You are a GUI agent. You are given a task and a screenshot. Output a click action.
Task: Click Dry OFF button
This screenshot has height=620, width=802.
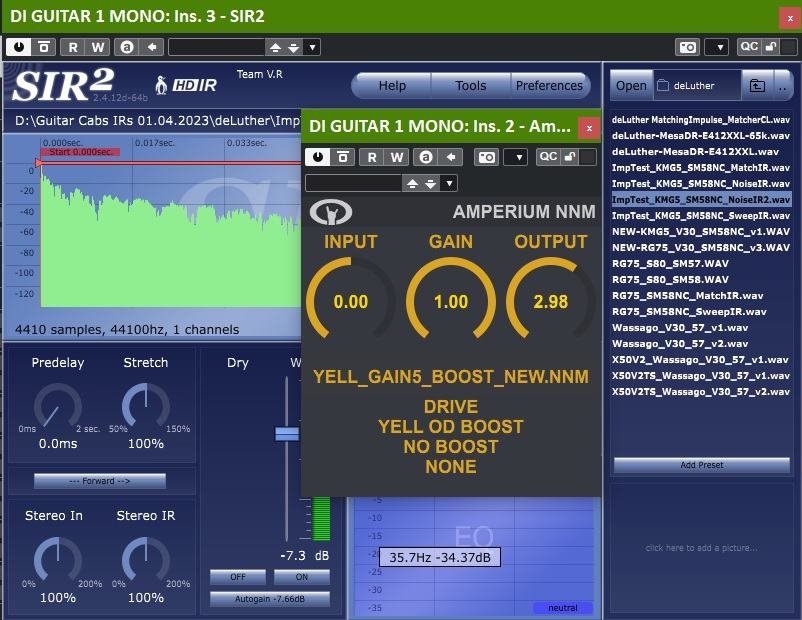[238, 577]
